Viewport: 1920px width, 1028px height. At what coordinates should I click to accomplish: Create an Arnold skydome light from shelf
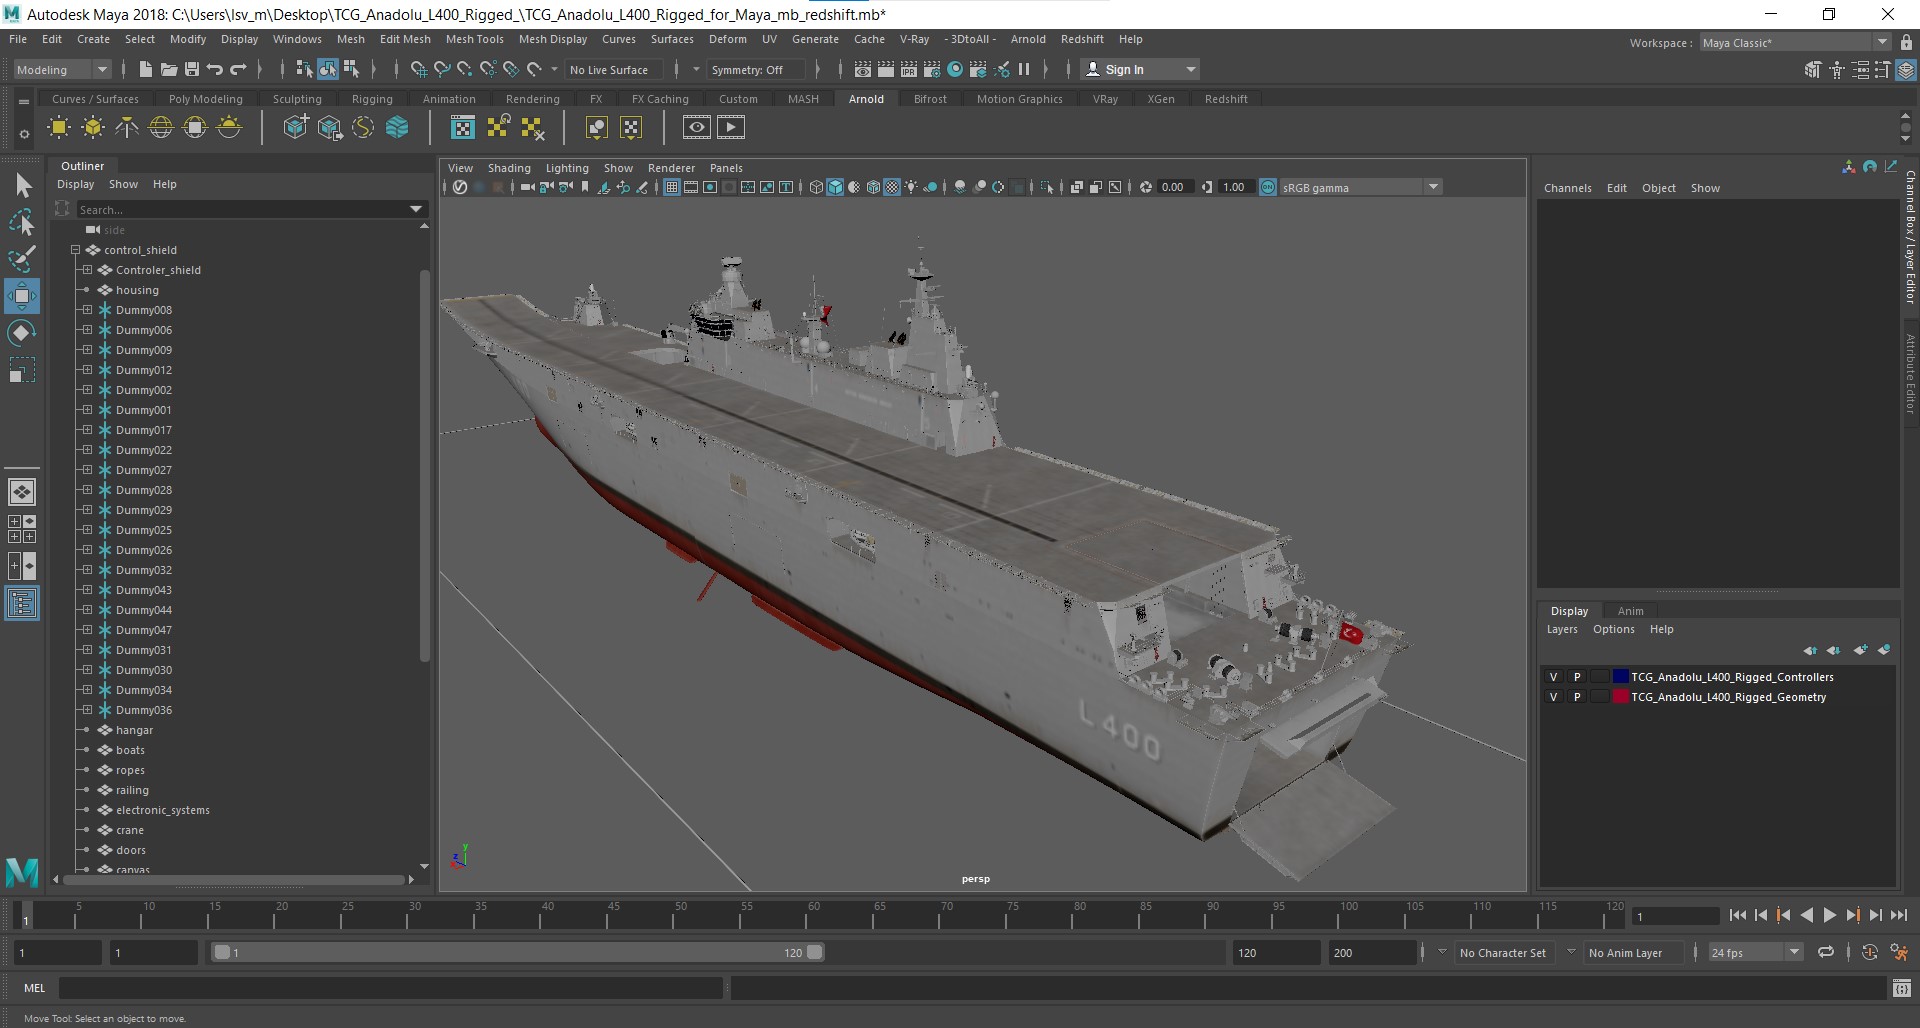pyautogui.click(x=161, y=128)
